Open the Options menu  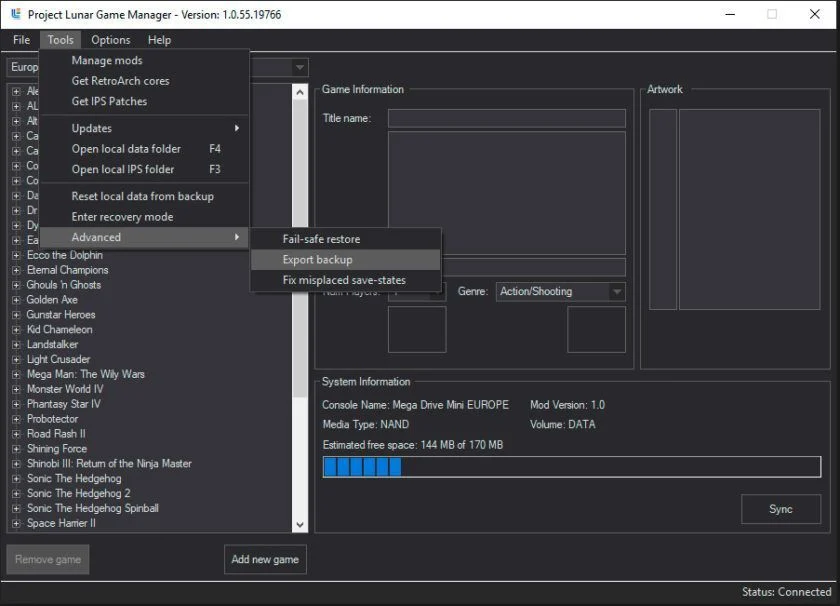(110, 40)
